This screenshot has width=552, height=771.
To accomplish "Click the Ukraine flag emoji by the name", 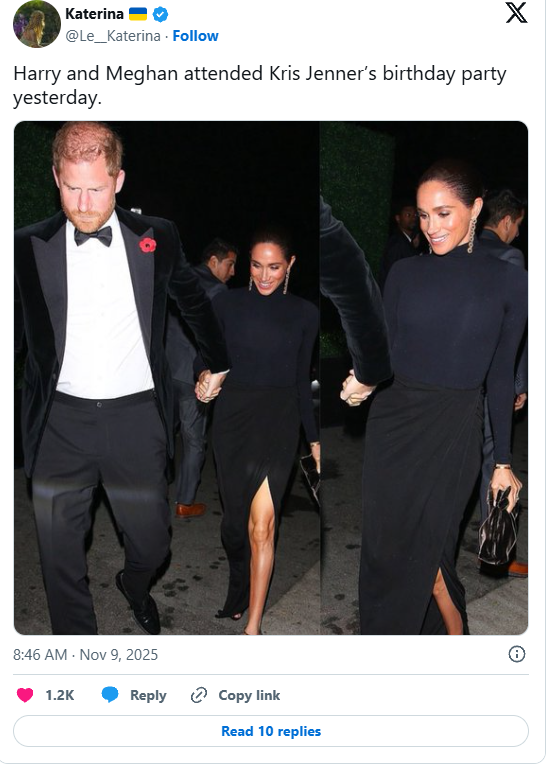I will tap(138, 14).
